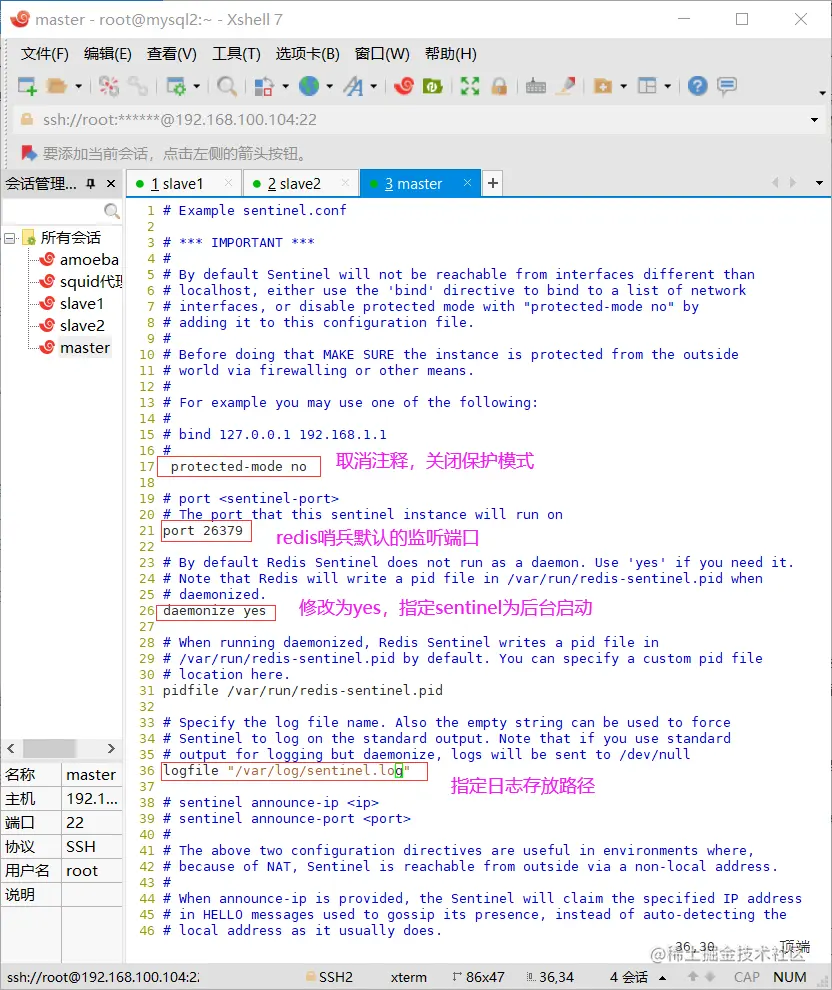The image size is (832, 990).
Task: Close the 3 master tab
Action: click(467, 182)
